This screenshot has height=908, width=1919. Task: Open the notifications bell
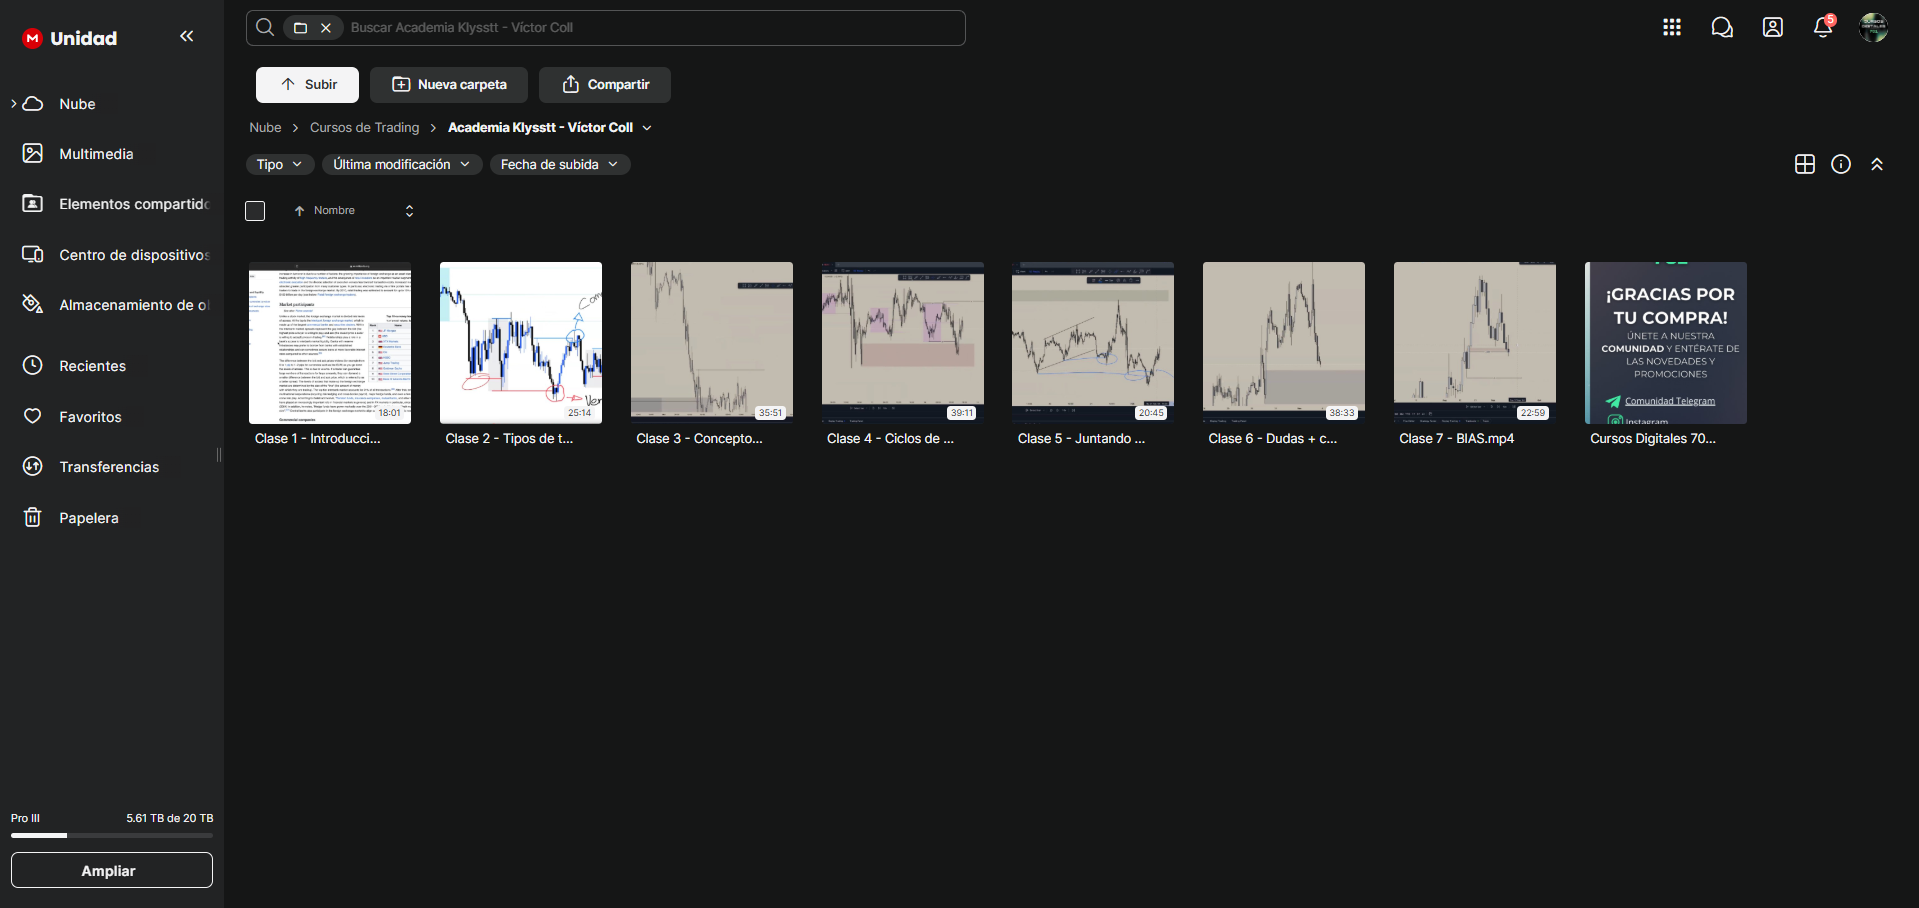[1823, 27]
